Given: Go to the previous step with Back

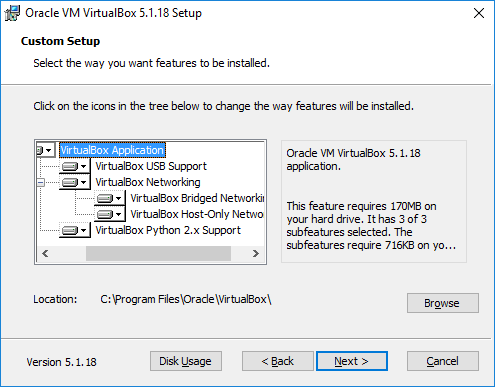Looking at the screenshot, I should coord(278,361).
